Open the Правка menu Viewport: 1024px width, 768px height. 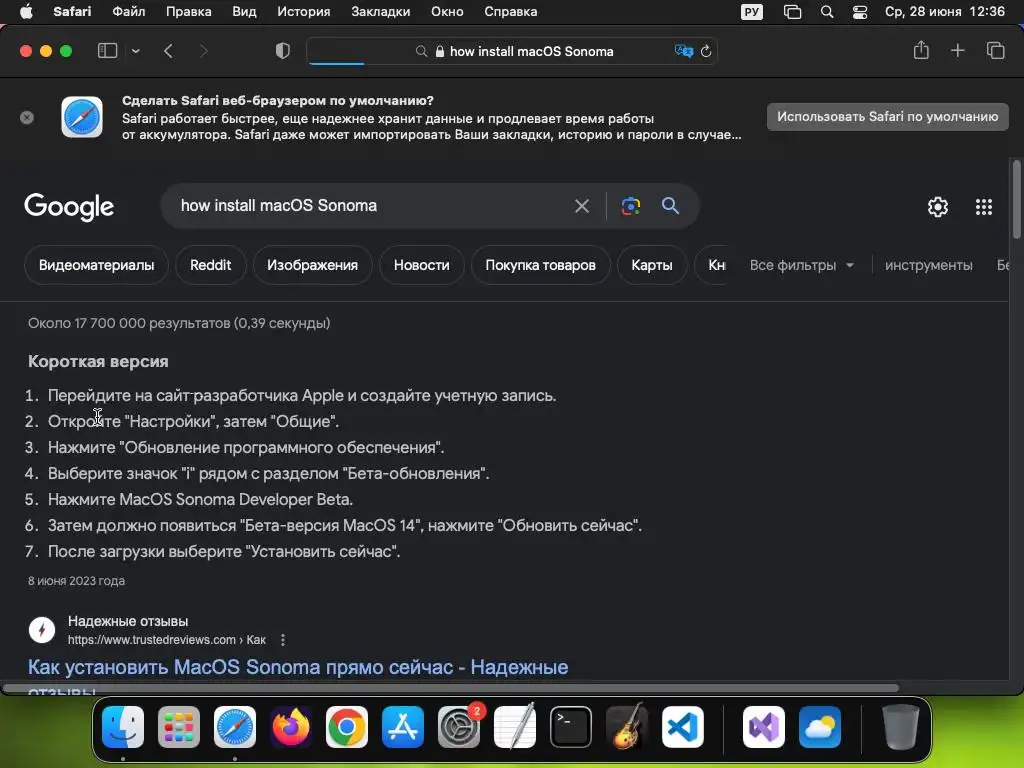pyautogui.click(x=188, y=12)
